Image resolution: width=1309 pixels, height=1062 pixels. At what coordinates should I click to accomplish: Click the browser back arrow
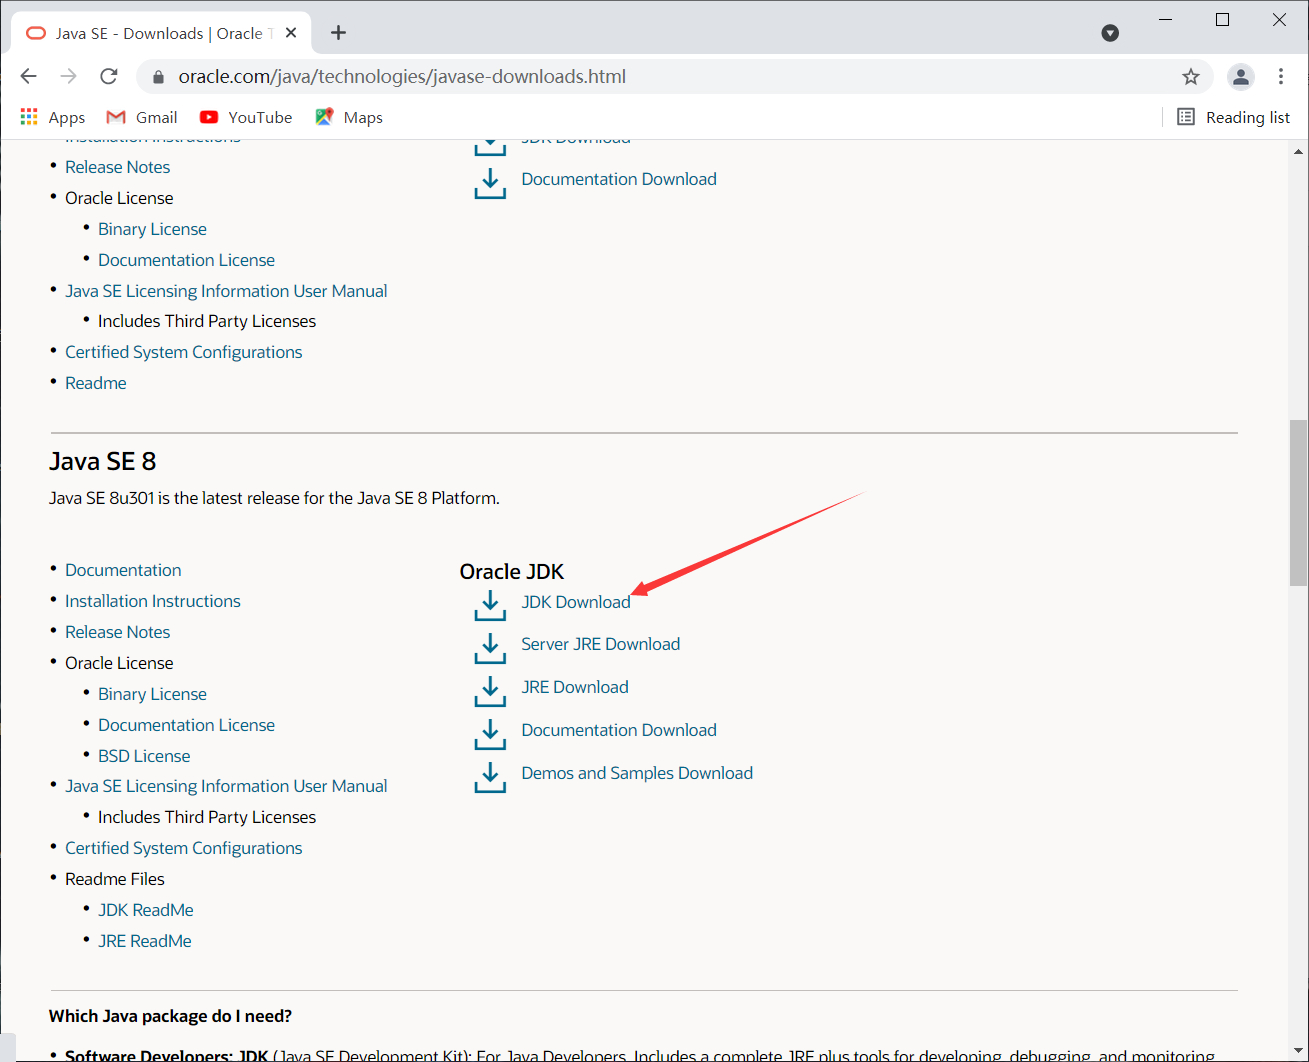(x=28, y=77)
